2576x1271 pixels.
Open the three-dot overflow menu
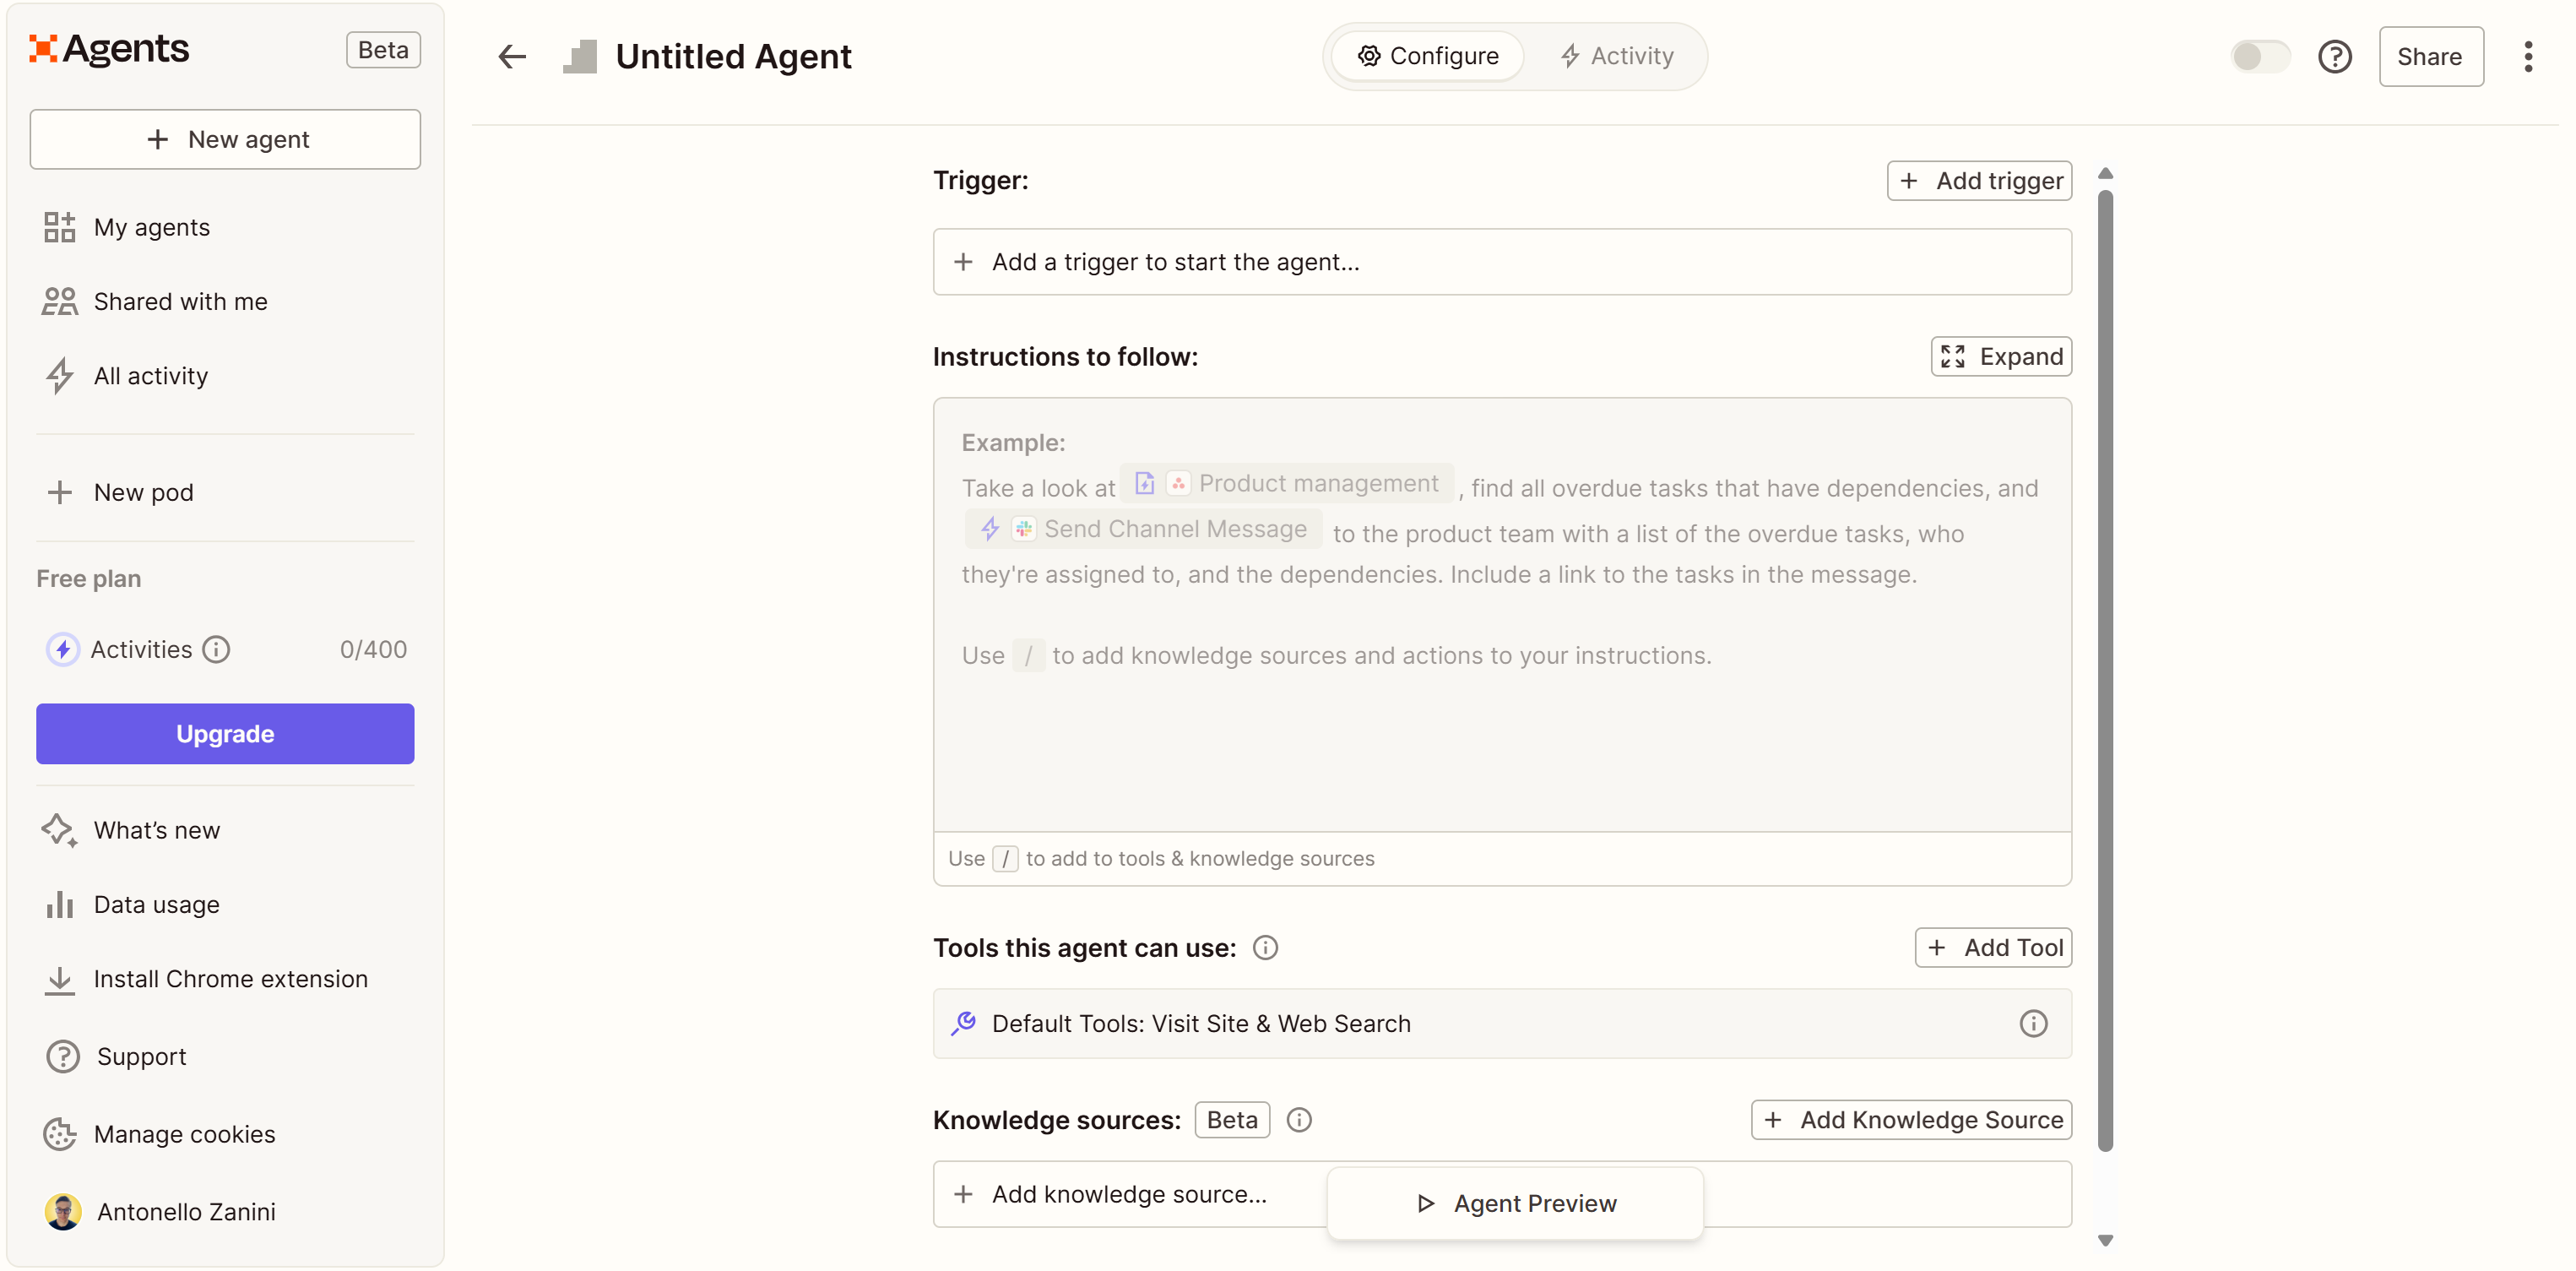point(2529,57)
